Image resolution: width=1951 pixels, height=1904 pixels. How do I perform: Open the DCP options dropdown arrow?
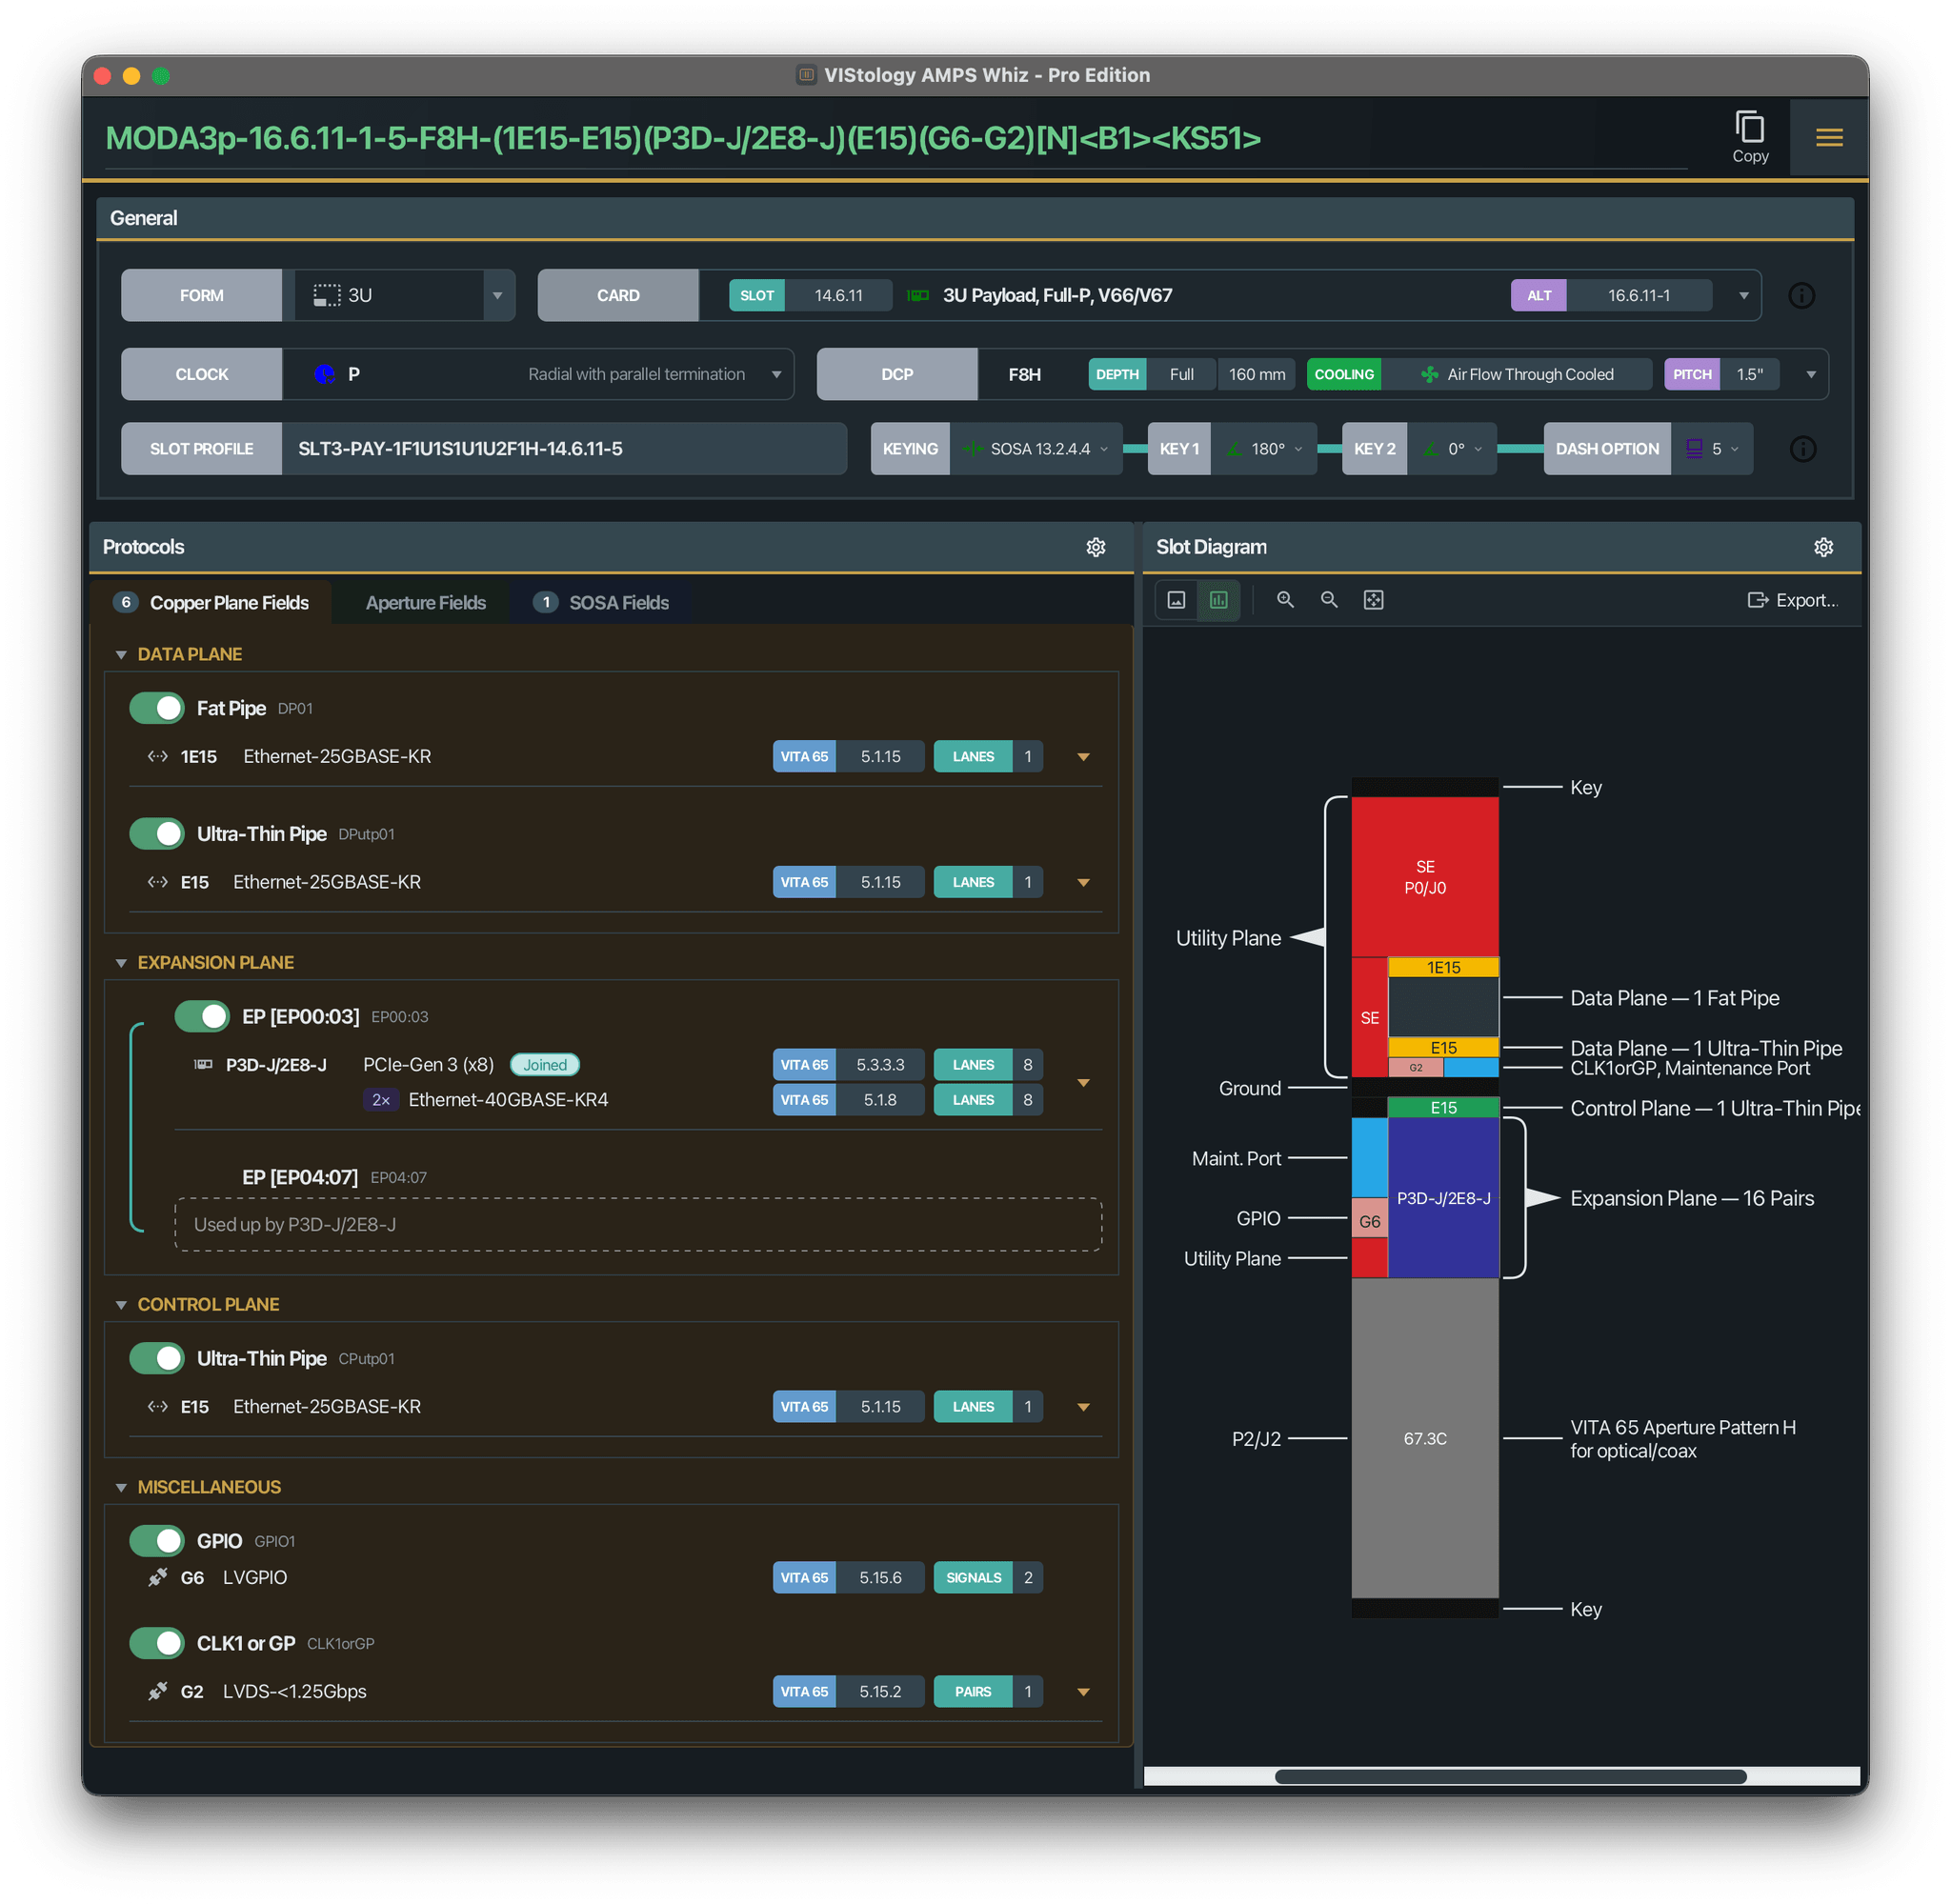pos(1810,375)
